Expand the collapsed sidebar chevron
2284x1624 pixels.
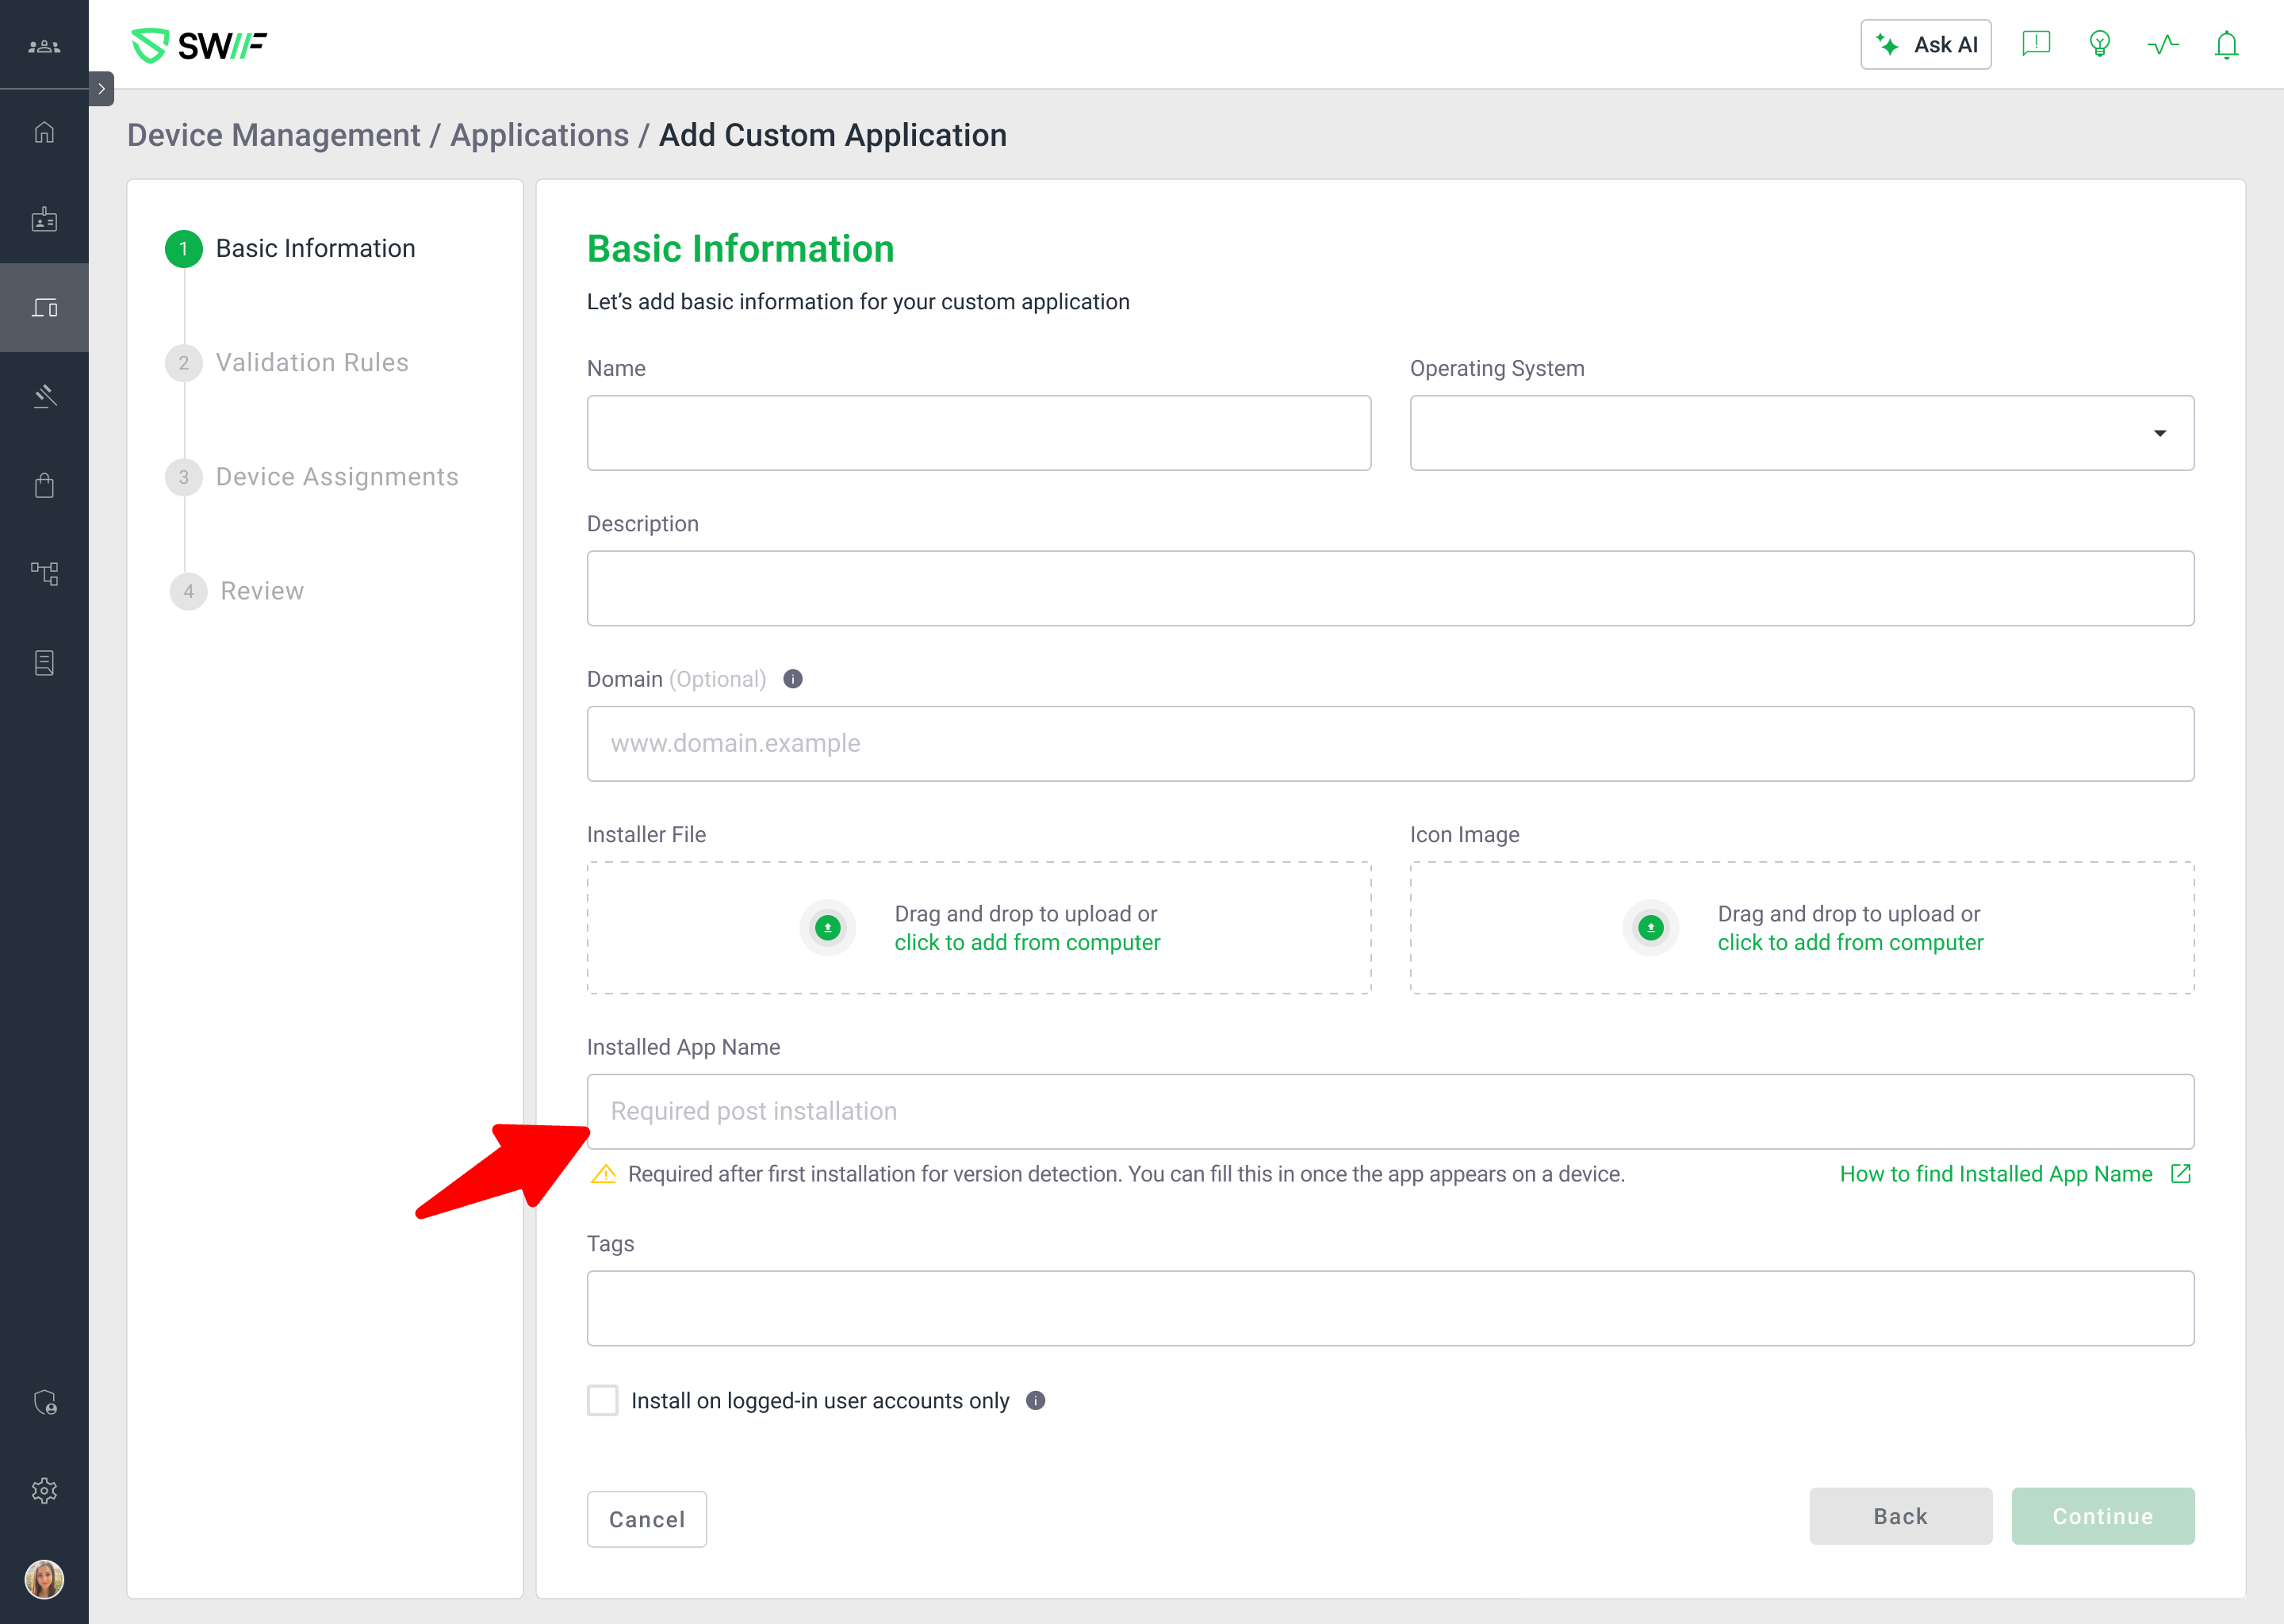click(x=101, y=89)
